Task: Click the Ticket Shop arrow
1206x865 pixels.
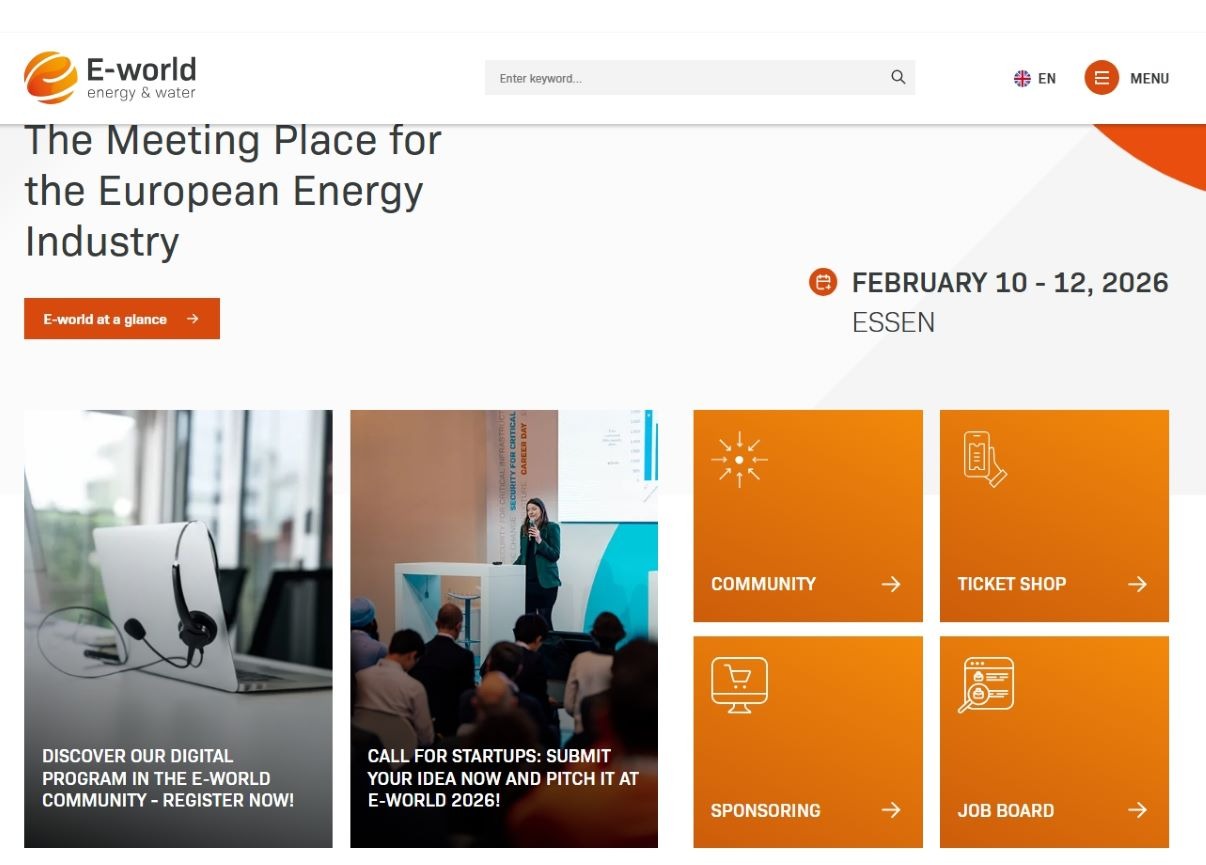Action: (x=1139, y=584)
